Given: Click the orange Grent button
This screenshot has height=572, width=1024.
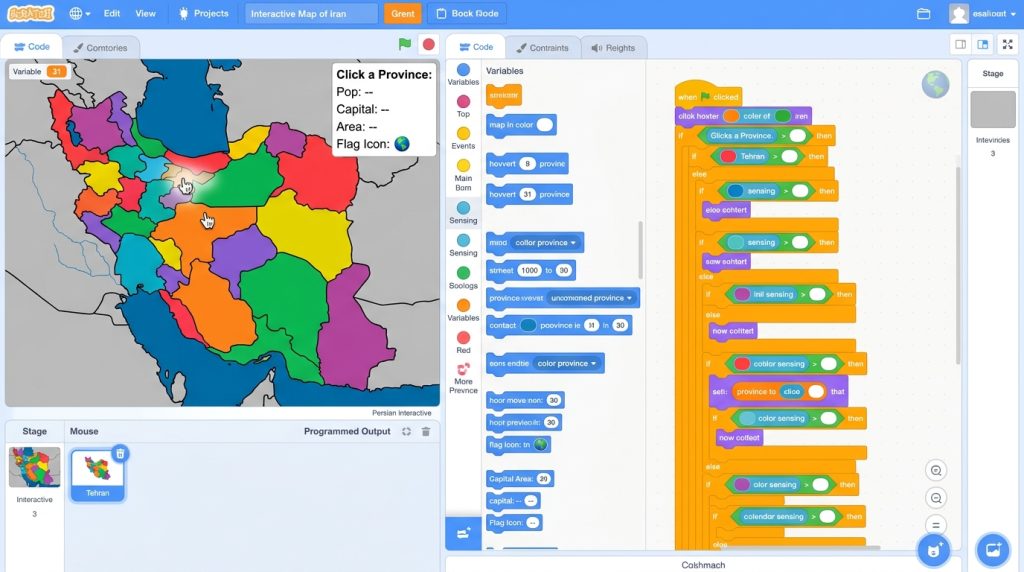Looking at the screenshot, I should coord(402,14).
